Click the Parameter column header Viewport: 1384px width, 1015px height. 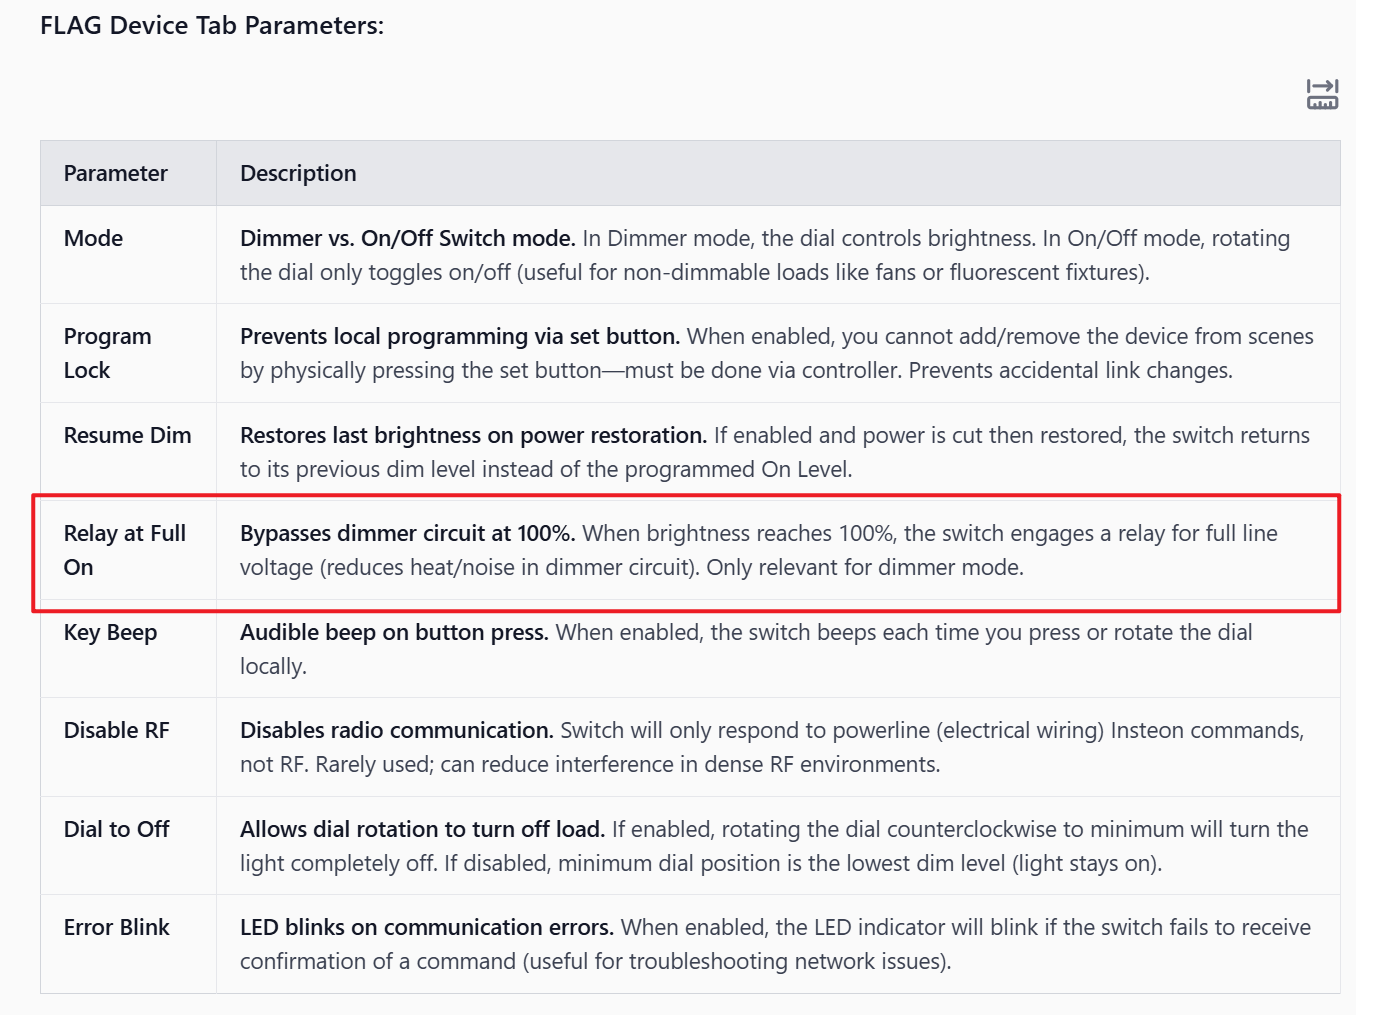click(116, 173)
